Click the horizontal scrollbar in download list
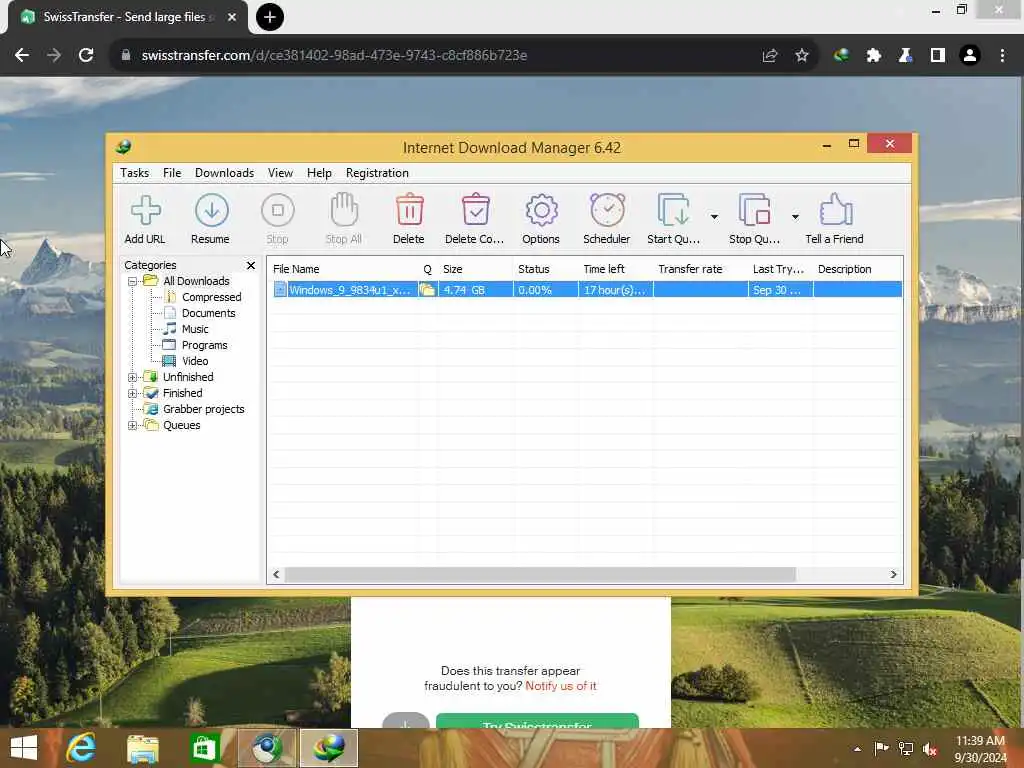 pyautogui.click(x=540, y=575)
